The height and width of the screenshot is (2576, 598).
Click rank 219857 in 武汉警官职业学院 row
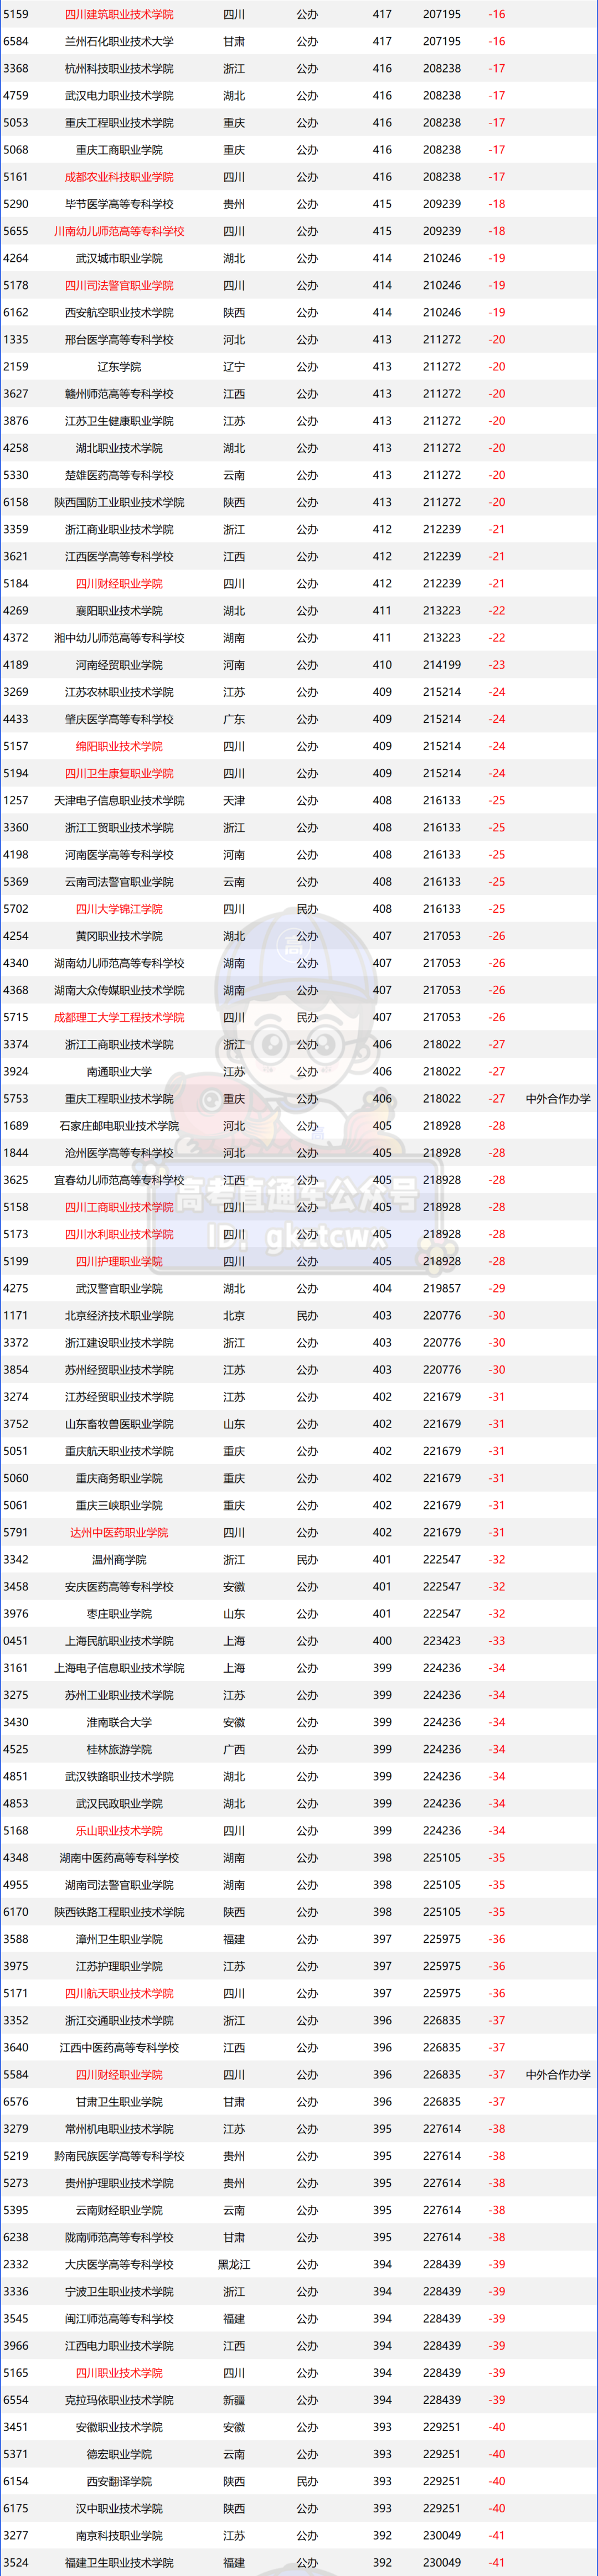point(442,1288)
